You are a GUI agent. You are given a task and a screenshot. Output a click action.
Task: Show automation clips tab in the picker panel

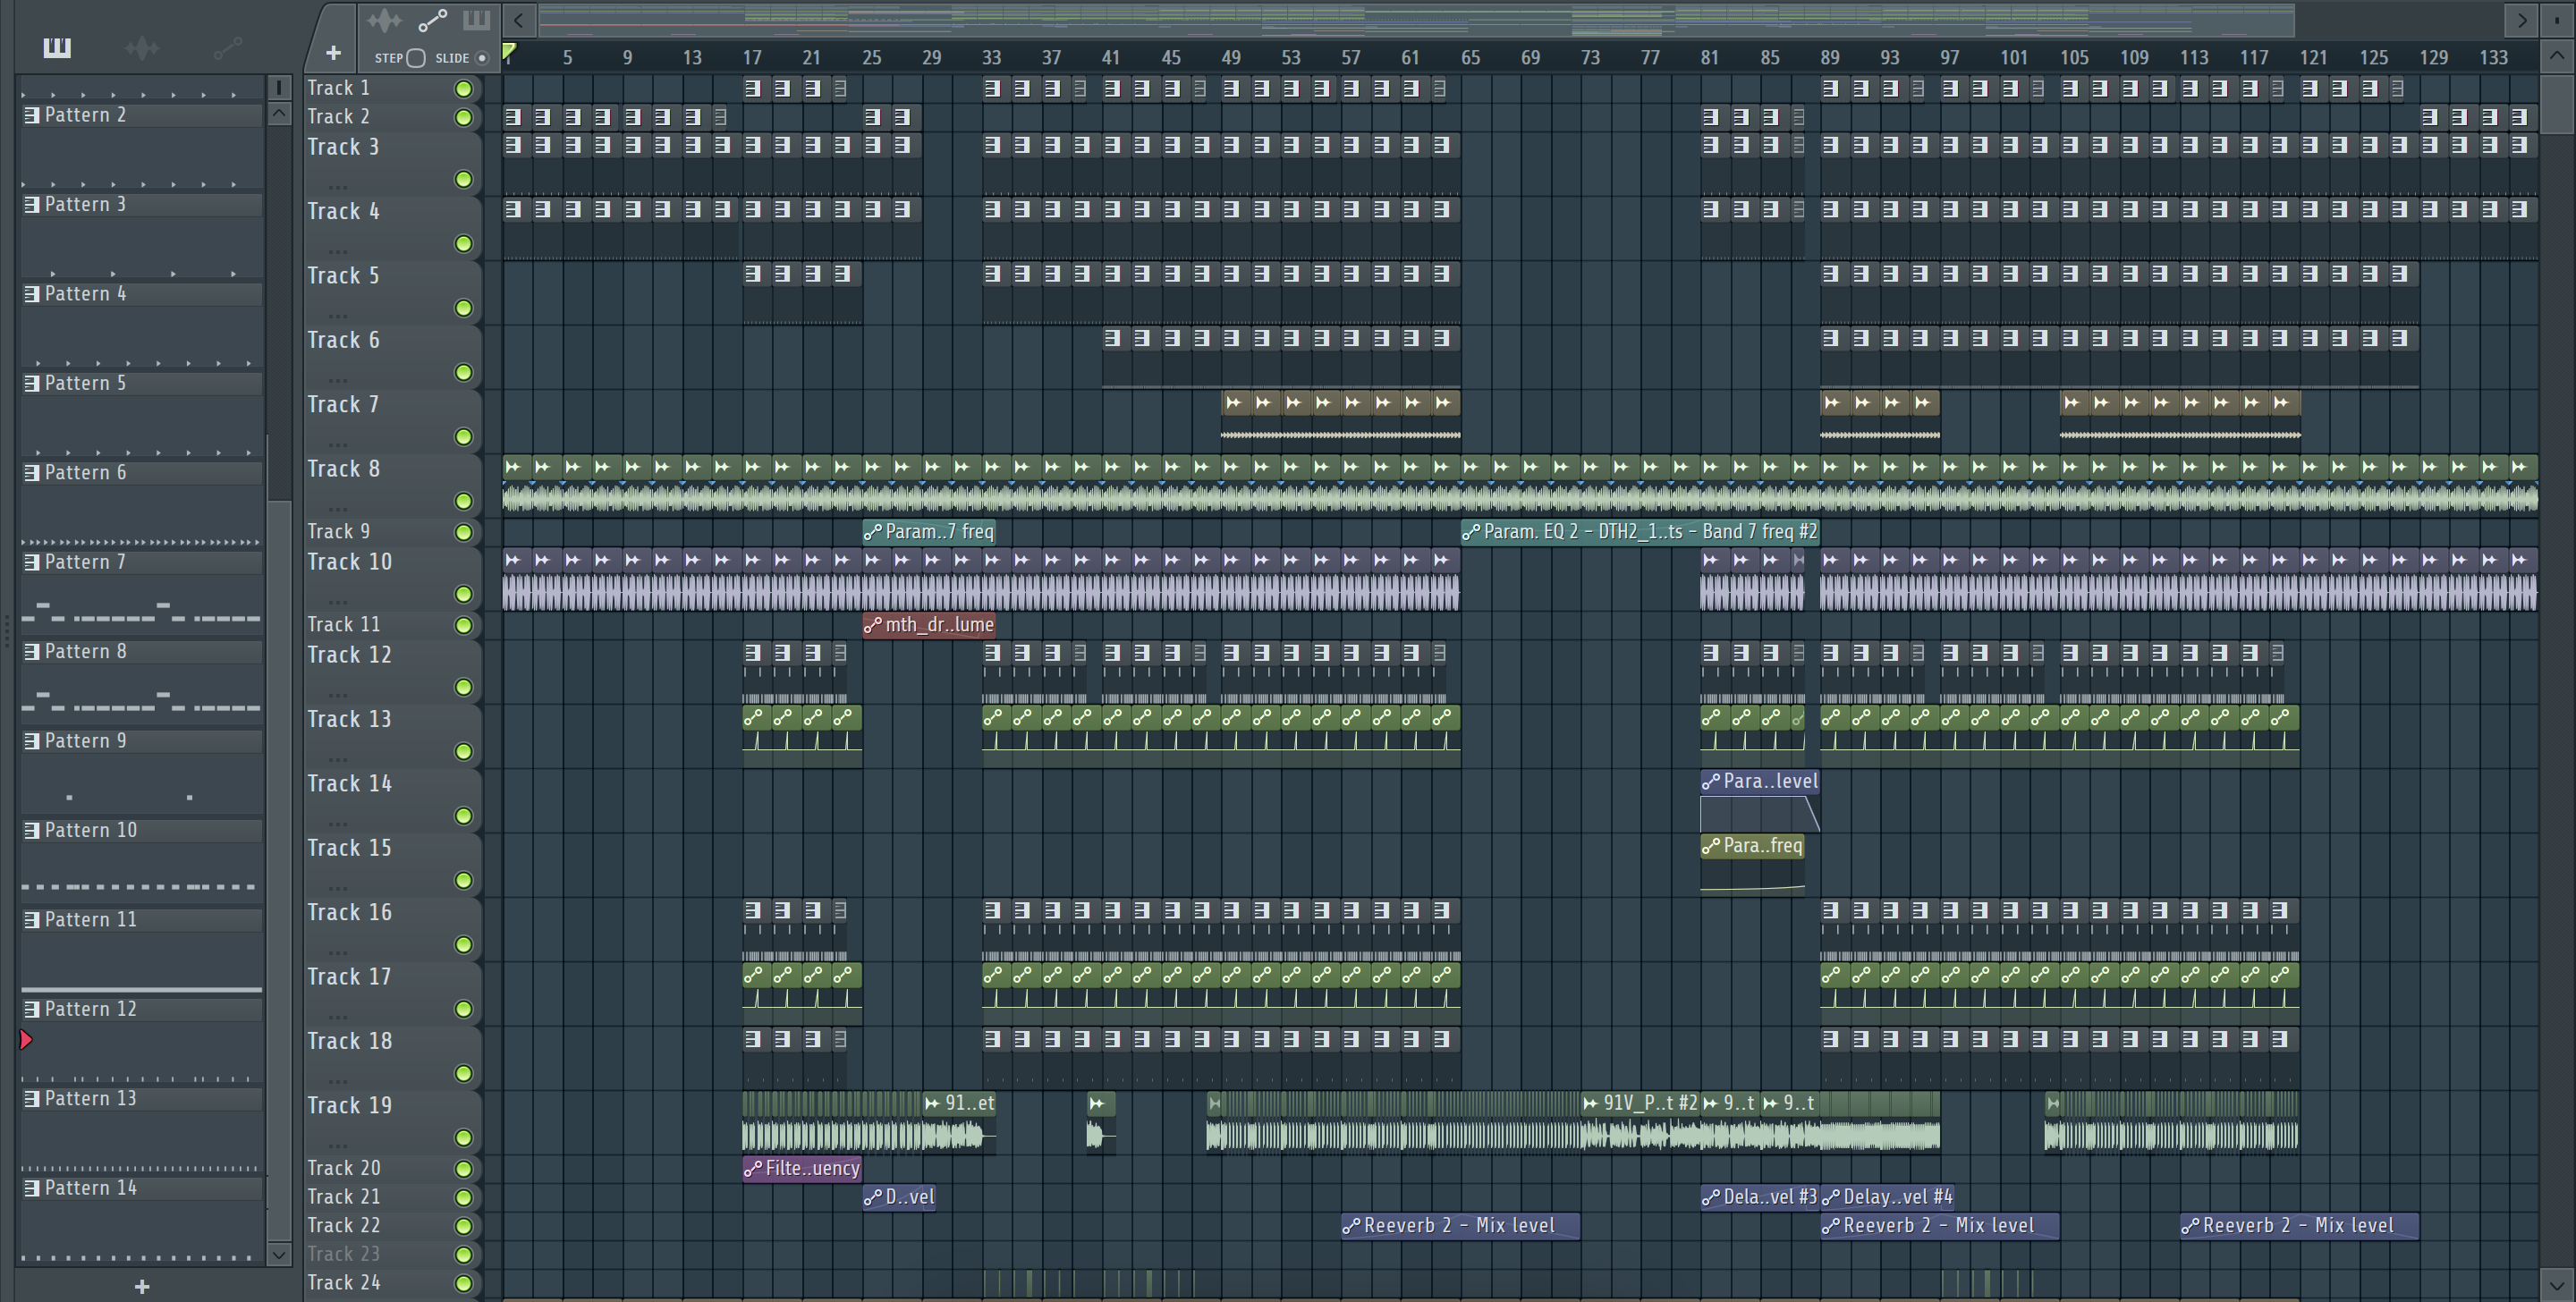[228, 47]
